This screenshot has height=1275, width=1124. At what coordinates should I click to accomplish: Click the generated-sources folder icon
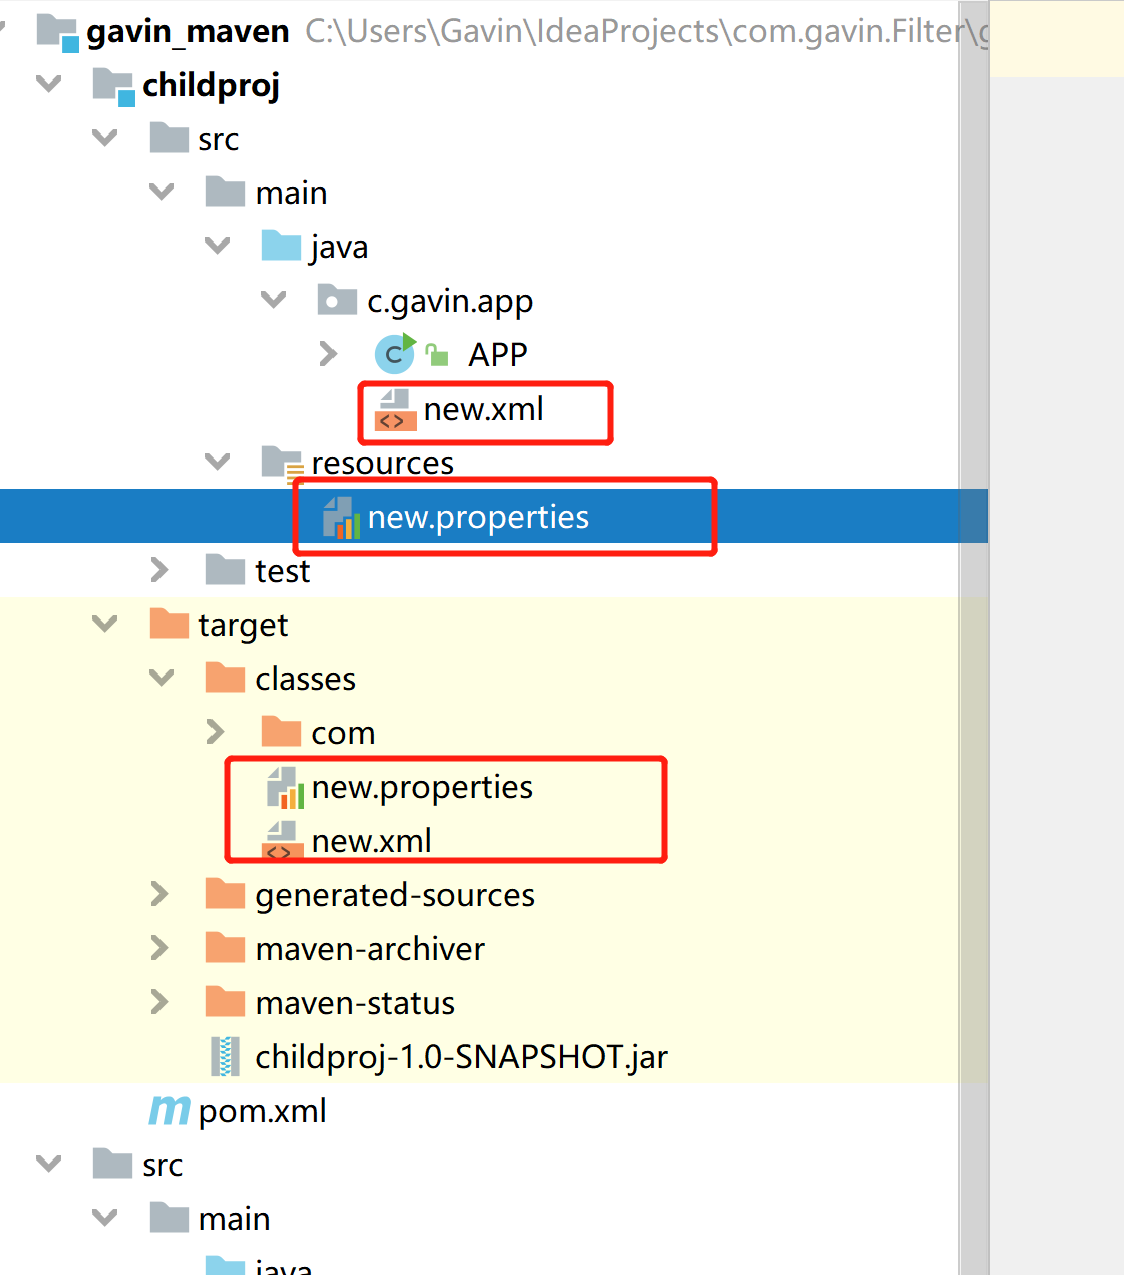click(225, 894)
